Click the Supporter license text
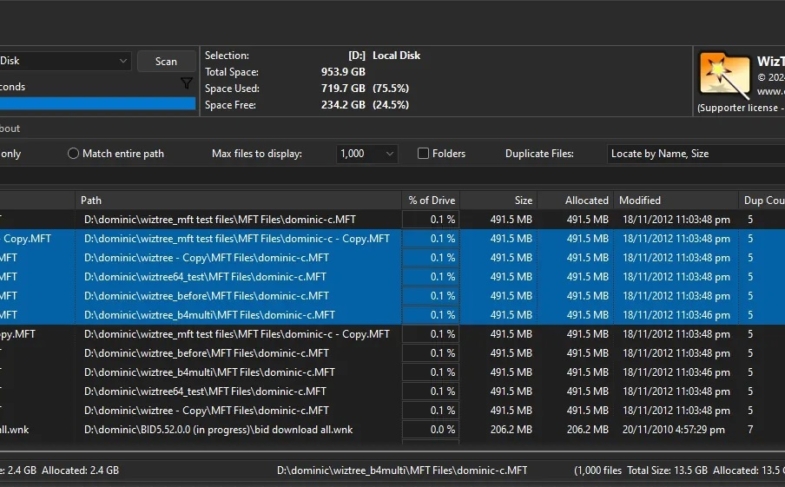 (741, 108)
